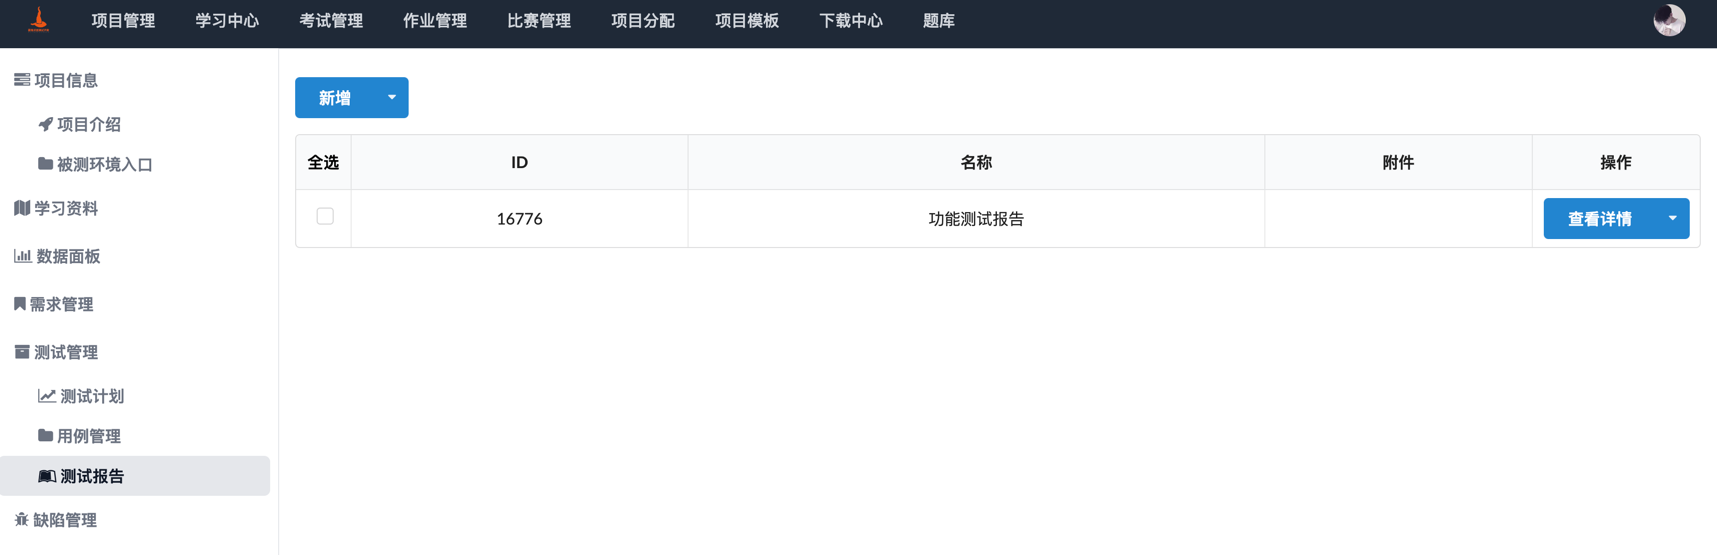
Task: Open the dropdown arrow next to 查看详情
Action: [1672, 219]
